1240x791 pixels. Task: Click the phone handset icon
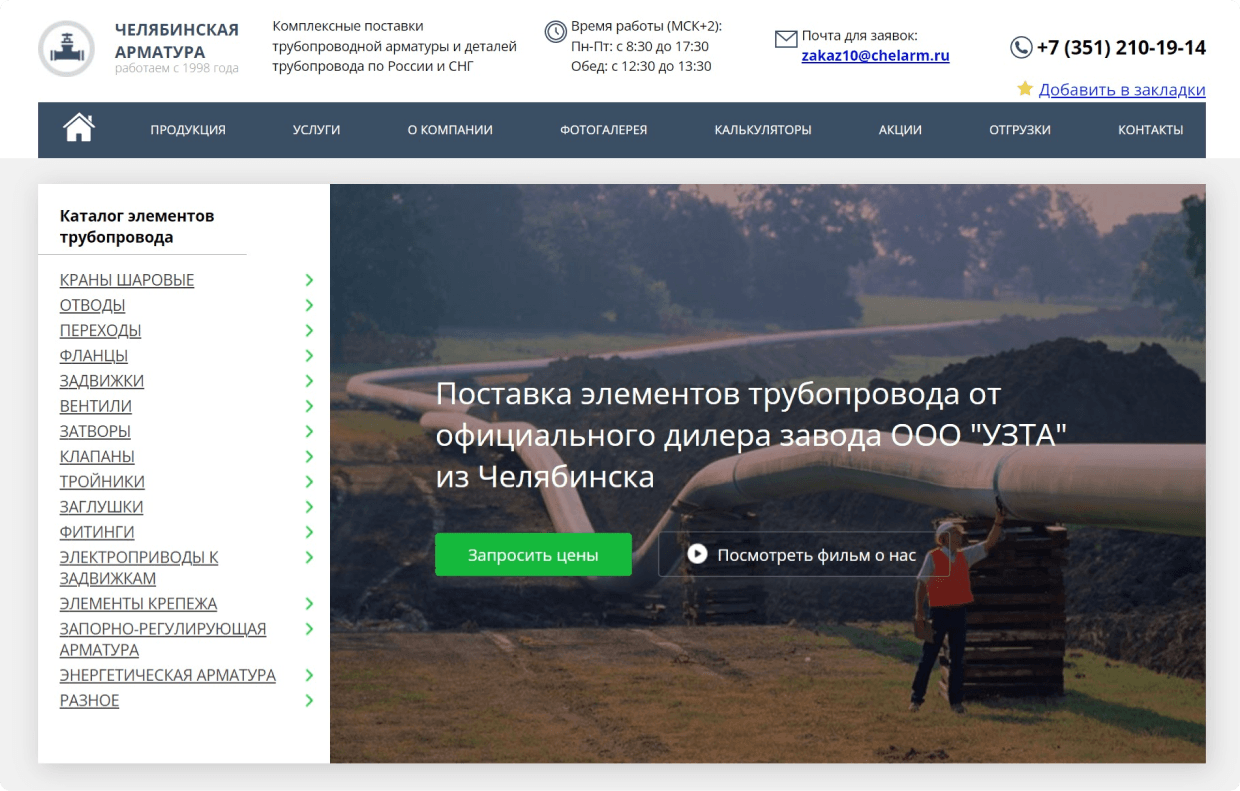(x=1021, y=47)
